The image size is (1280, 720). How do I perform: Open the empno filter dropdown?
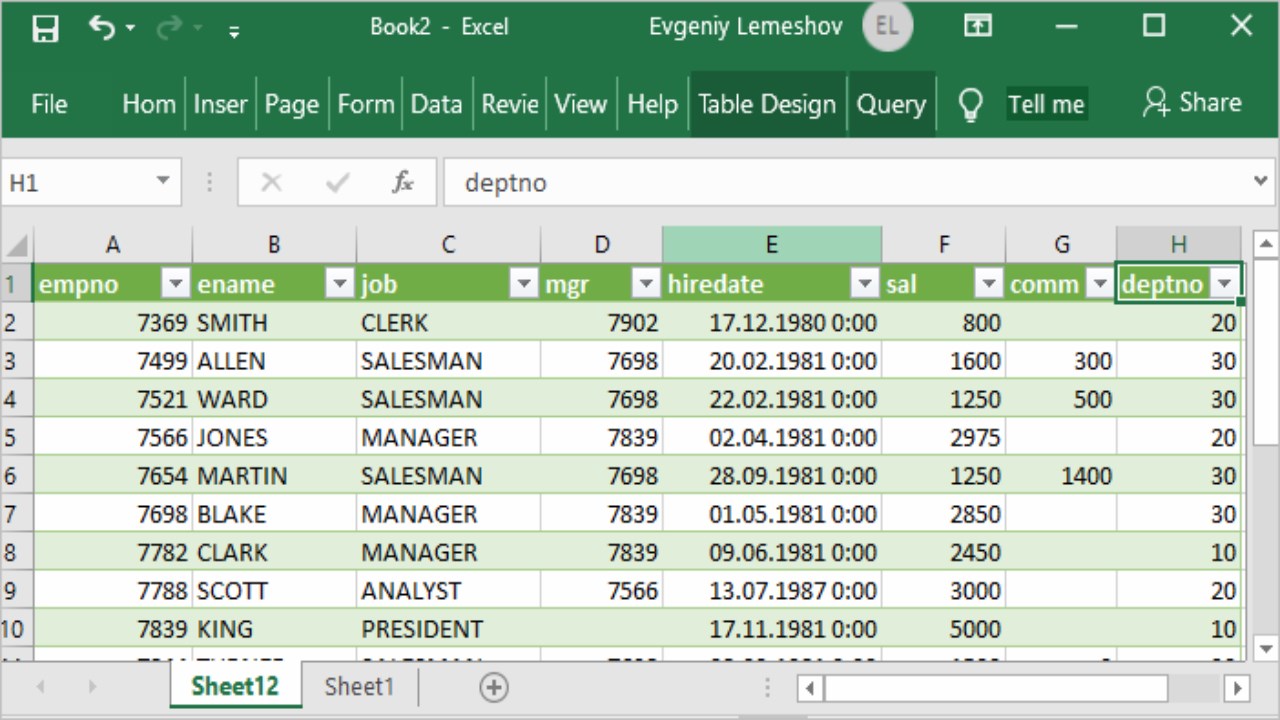pos(176,284)
